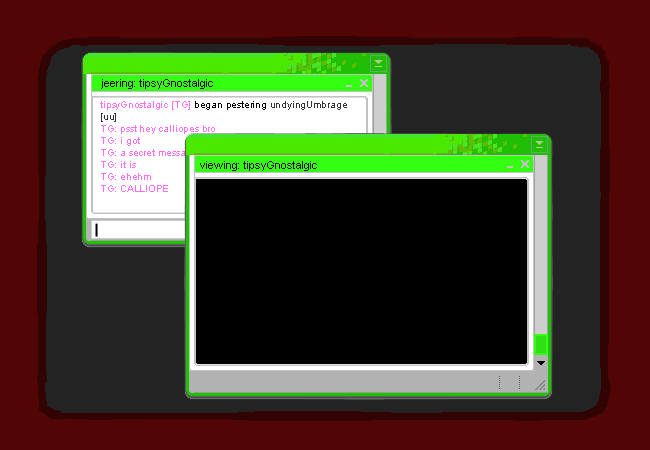650x450 pixels.
Task: Open the viewing window's top-right dropdown arrow
Action: [x=540, y=145]
